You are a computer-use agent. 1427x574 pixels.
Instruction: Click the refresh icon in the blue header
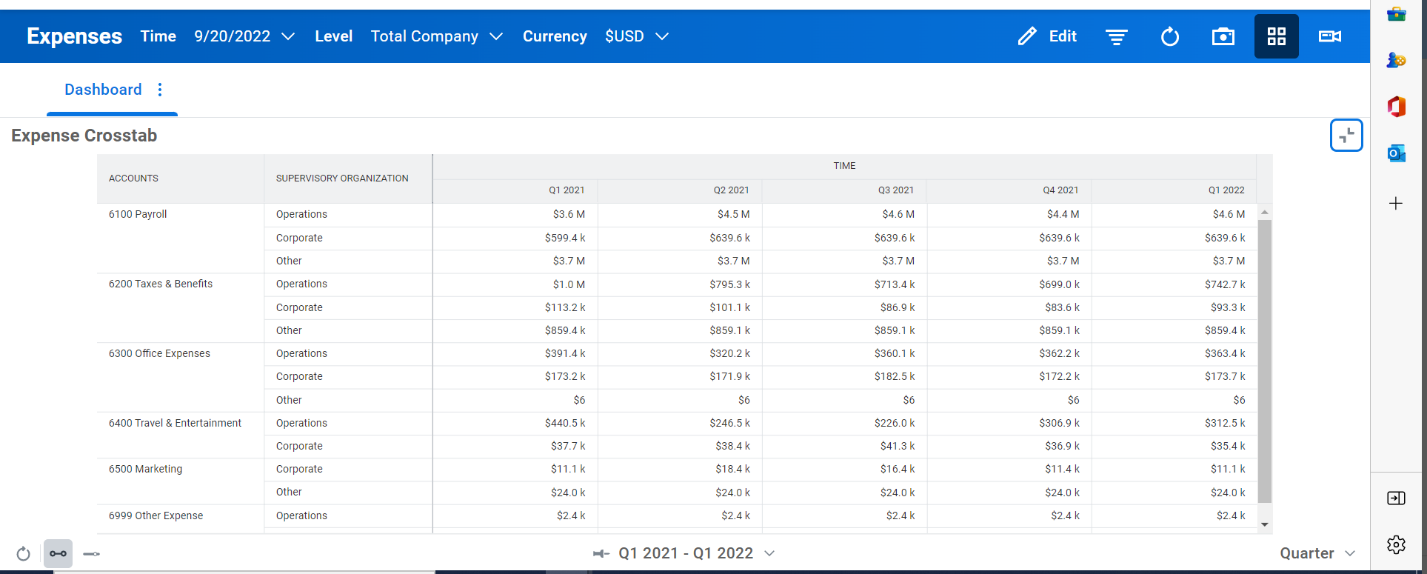click(1170, 37)
